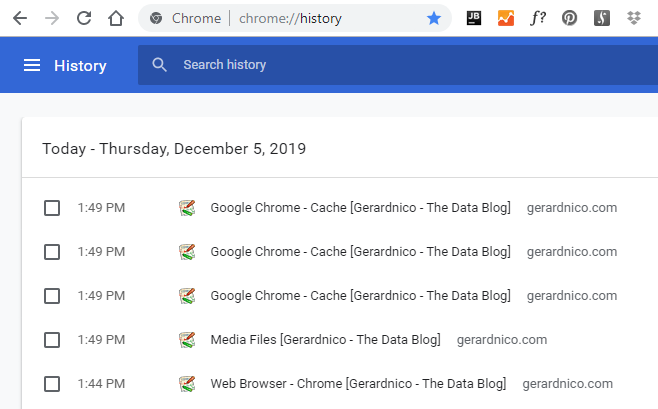This screenshot has height=409, width=658.
Task: Check the 1:44 PM Web Browser entry
Action: point(52,384)
